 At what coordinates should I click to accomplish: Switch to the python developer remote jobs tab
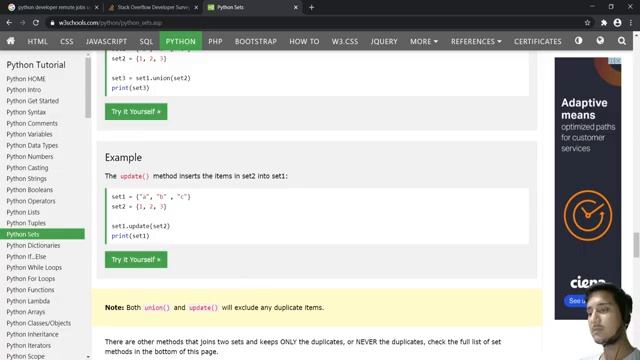[54, 7]
